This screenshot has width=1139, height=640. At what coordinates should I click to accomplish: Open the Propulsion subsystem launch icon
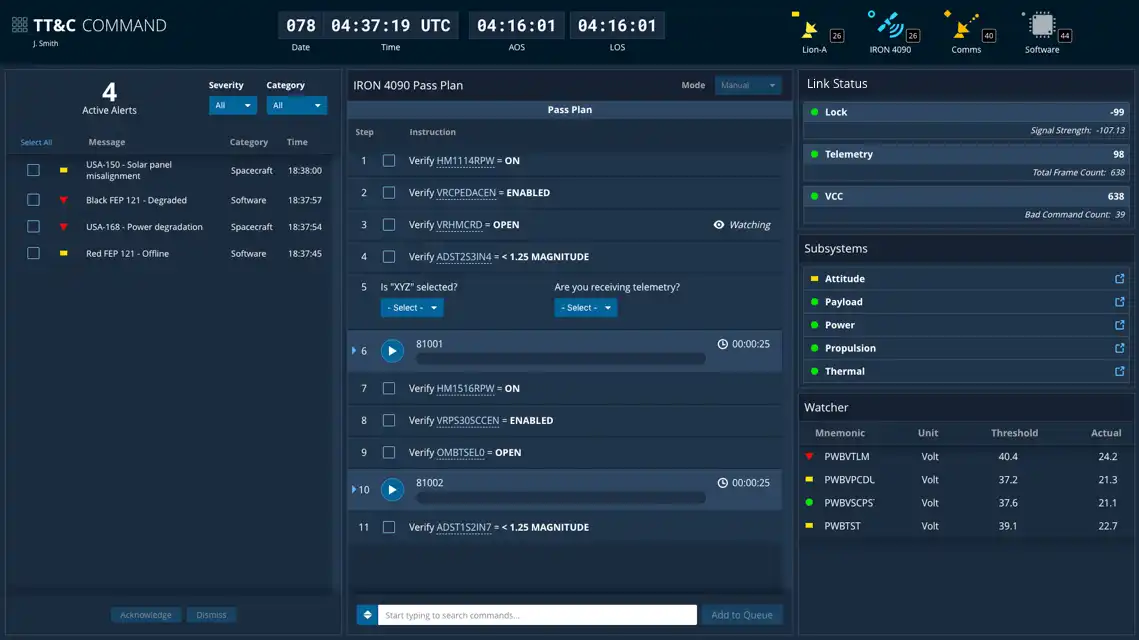1119,348
